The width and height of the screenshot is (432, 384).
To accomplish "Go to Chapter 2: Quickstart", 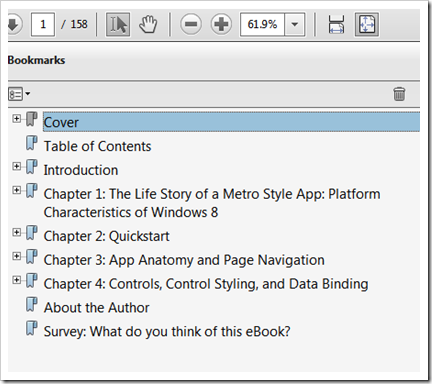I will pos(107,236).
